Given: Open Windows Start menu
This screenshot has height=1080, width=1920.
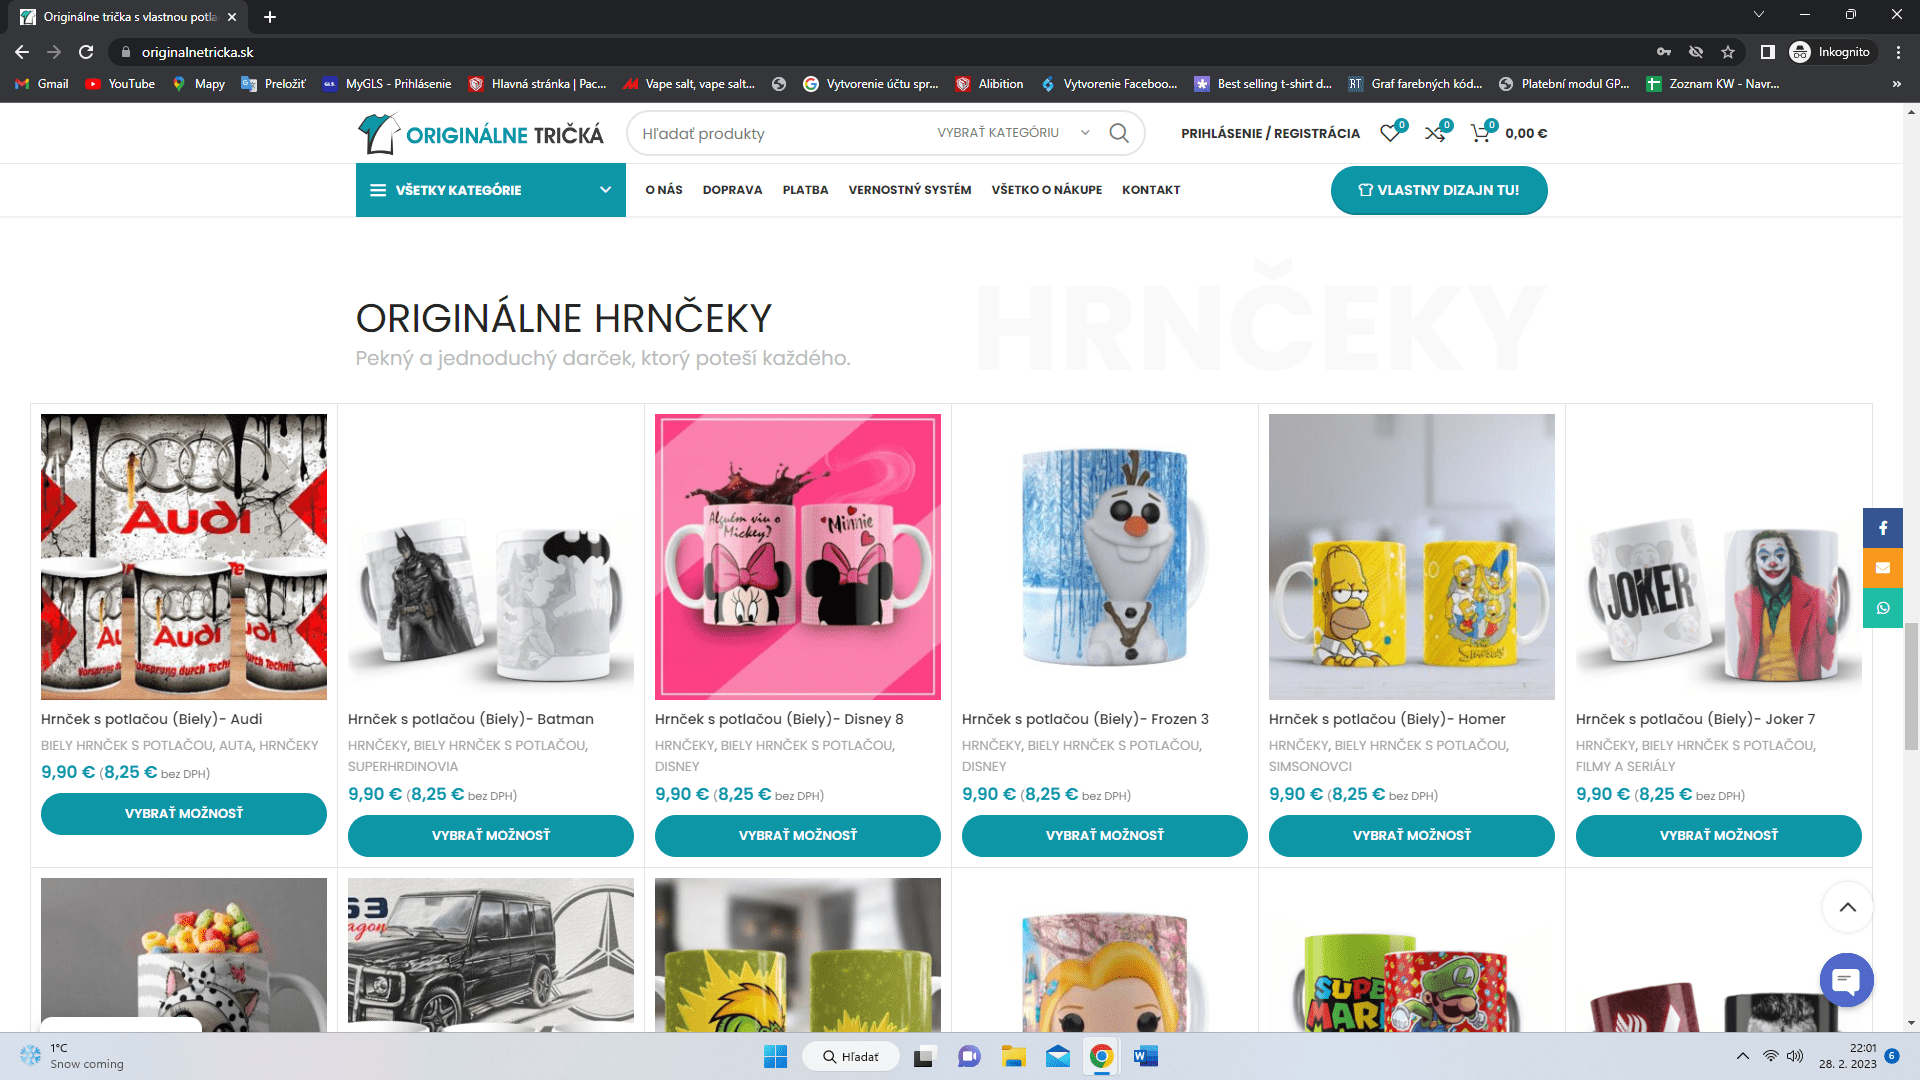Looking at the screenshot, I should (x=775, y=1056).
